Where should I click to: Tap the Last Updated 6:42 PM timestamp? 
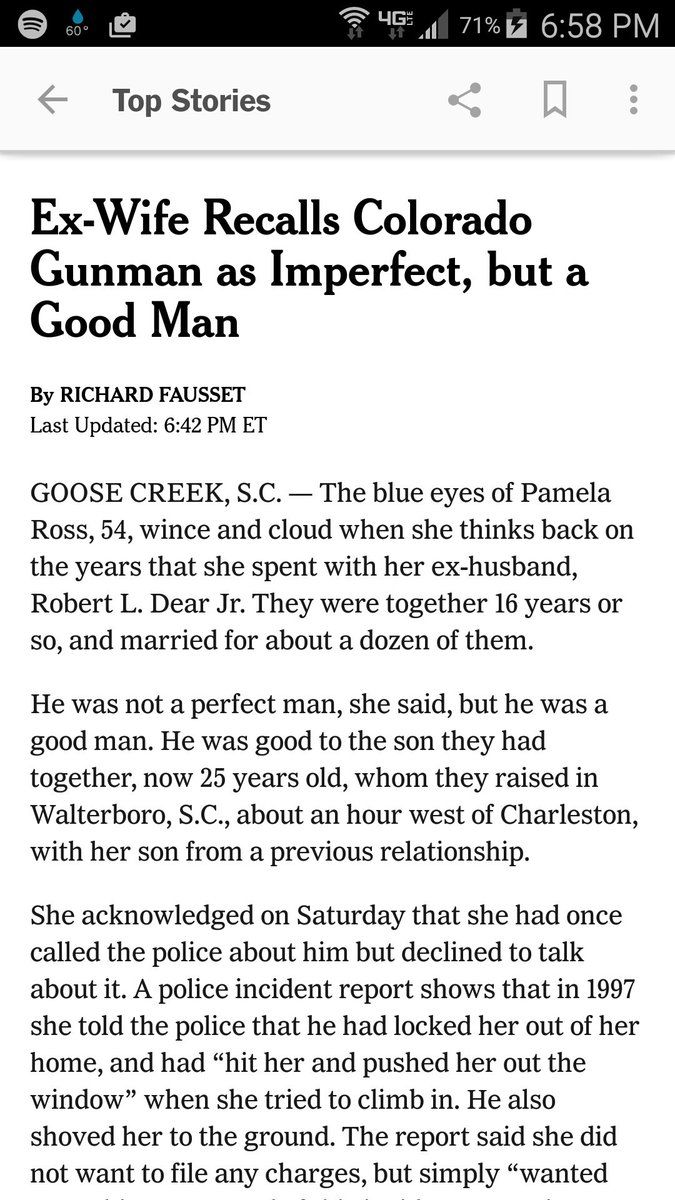pos(148,425)
